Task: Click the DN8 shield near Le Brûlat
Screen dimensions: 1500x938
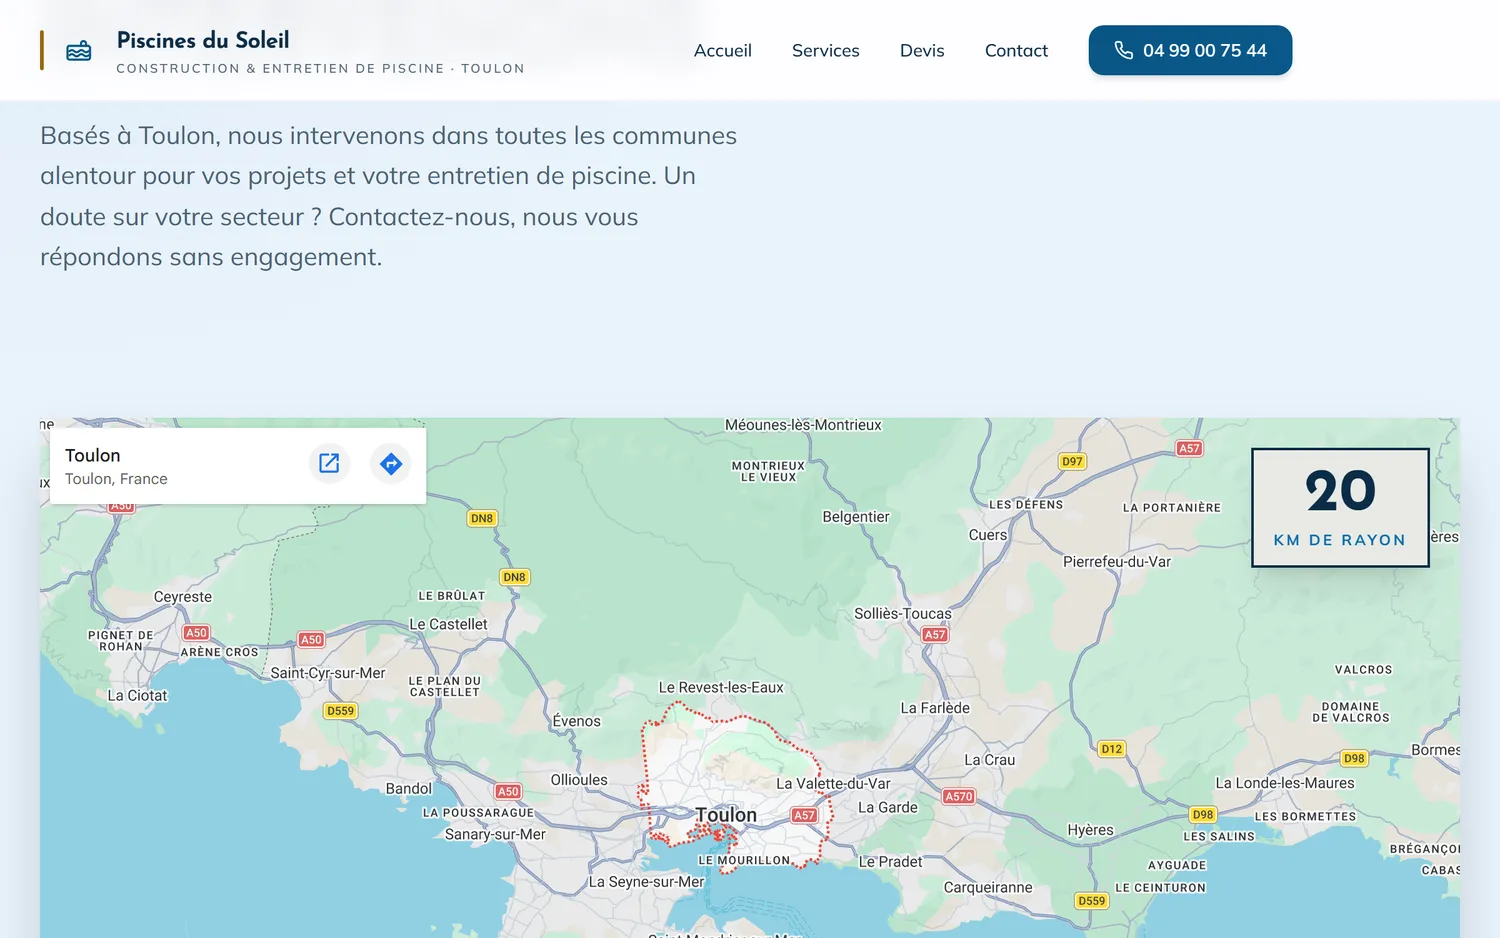Action: pyautogui.click(x=514, y=577)
